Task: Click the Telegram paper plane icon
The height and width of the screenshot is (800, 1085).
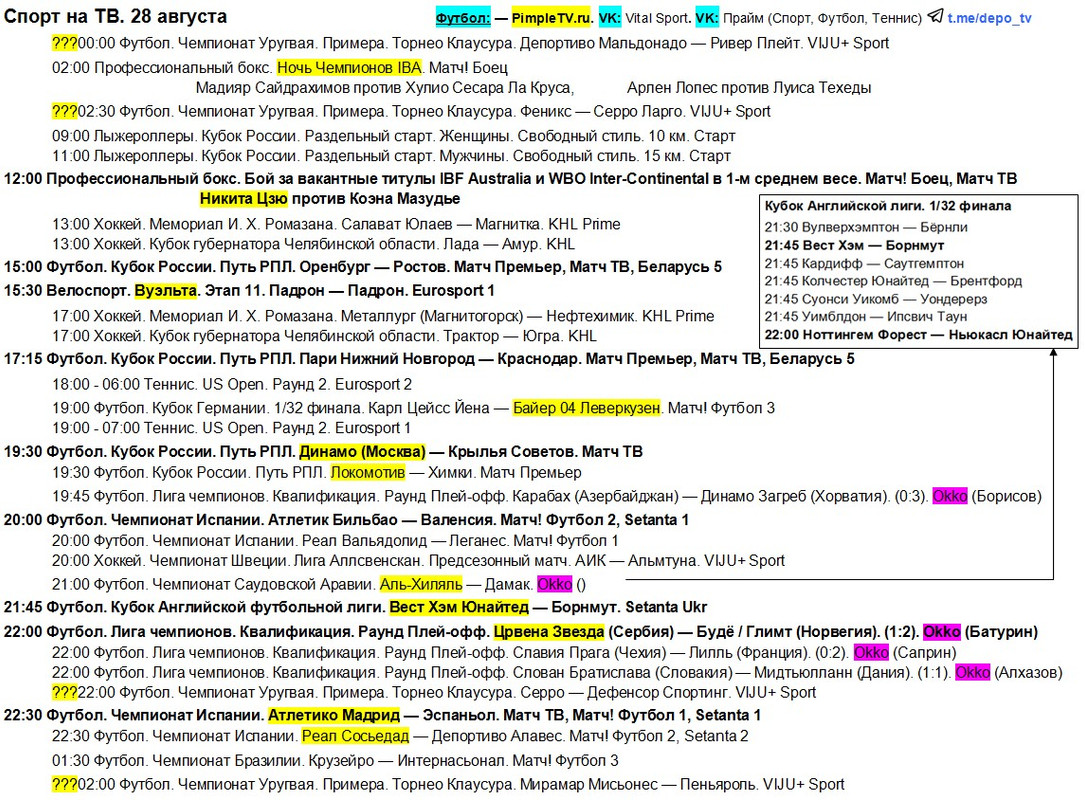Action: tap(935, 16)
